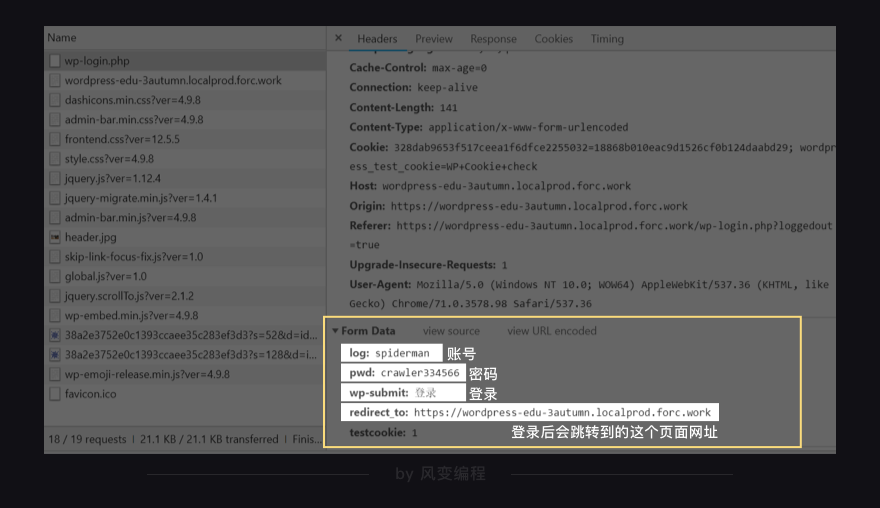Click the avatar icon of s=52 request
The image size is (880, 508).
[54, 335]
